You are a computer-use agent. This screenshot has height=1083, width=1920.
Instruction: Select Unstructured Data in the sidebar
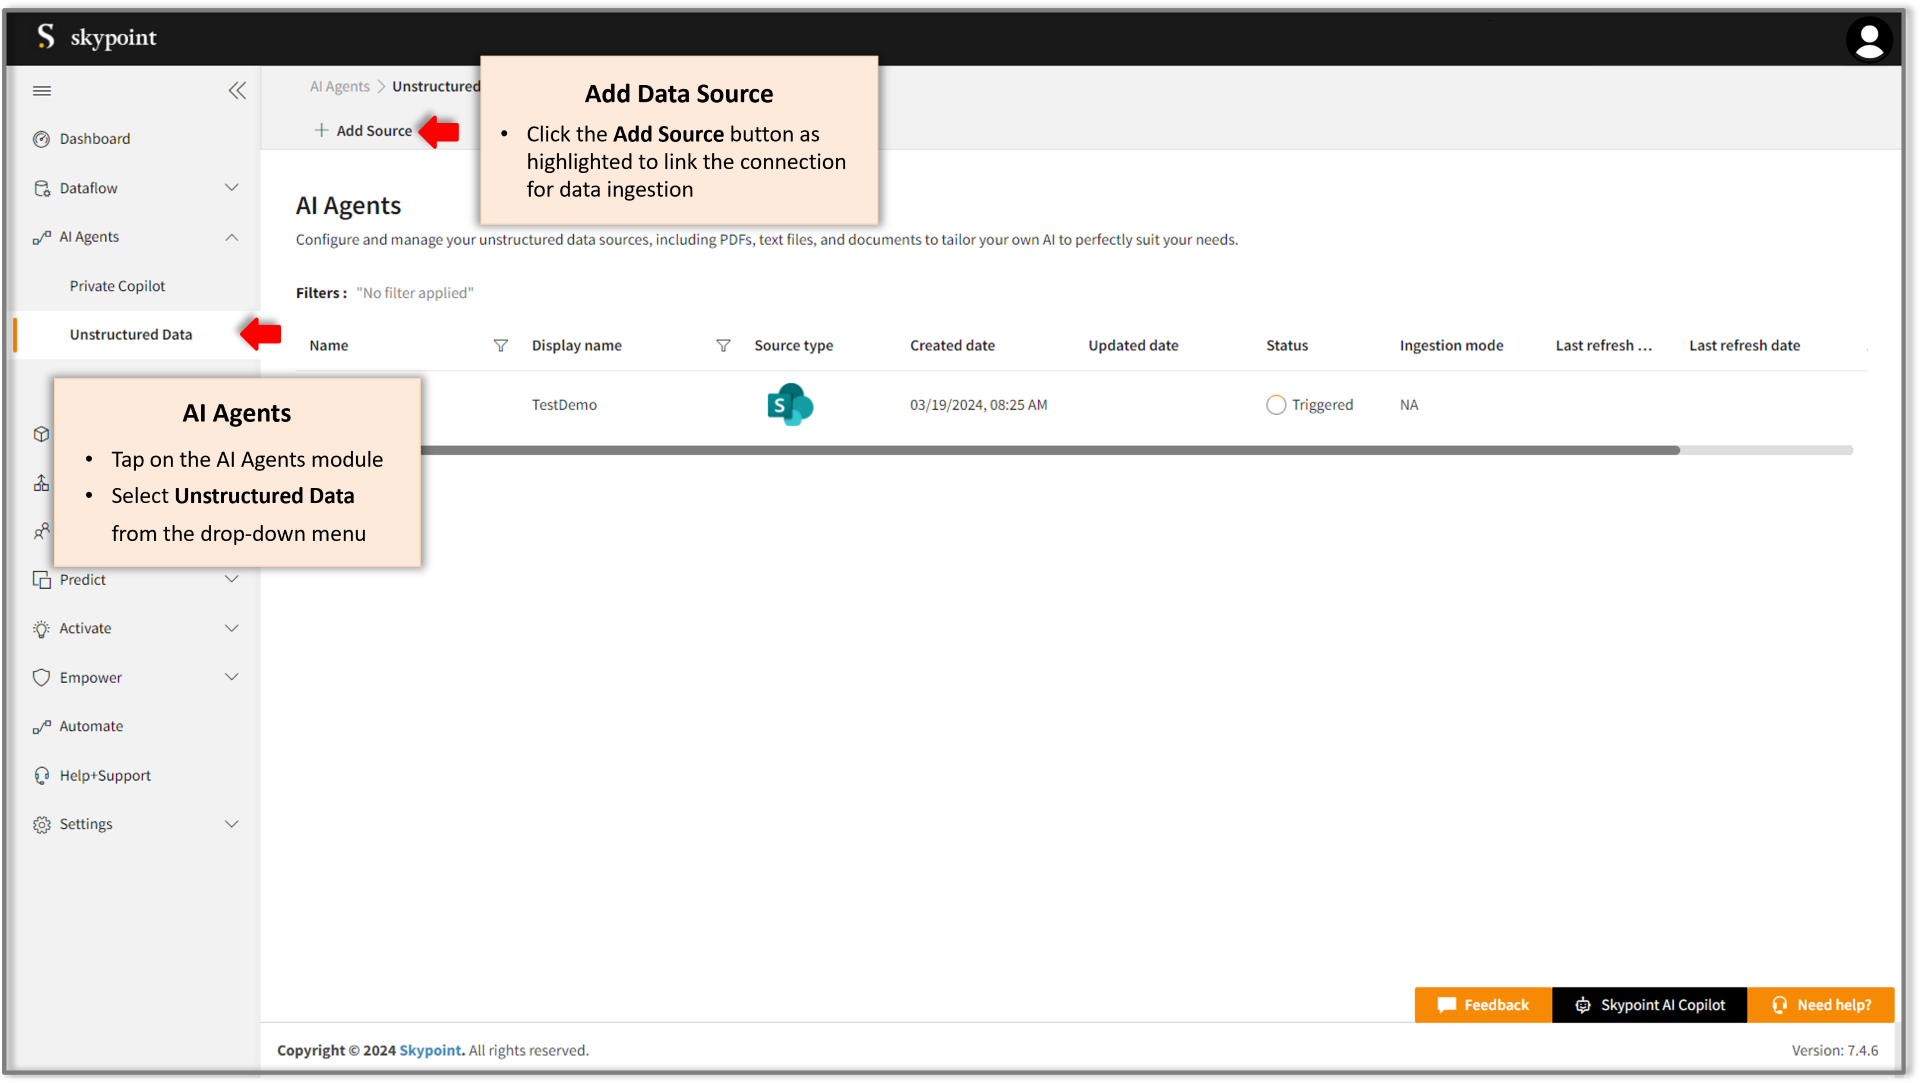[131, 334]
